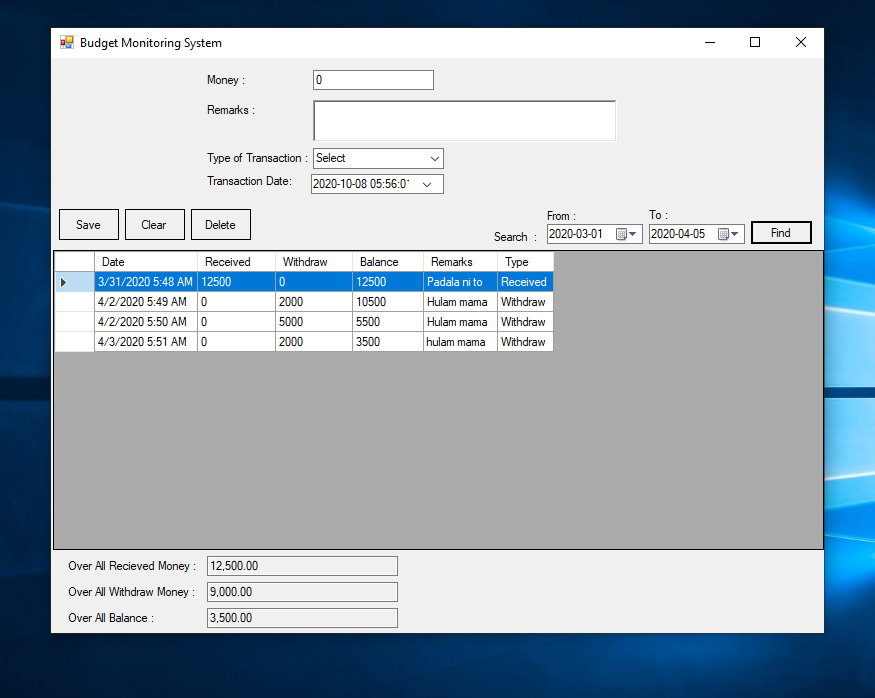The image size is (875, 698).
Task: Click the Delete button
Action: pyautogui.click(x=220, y=225)
